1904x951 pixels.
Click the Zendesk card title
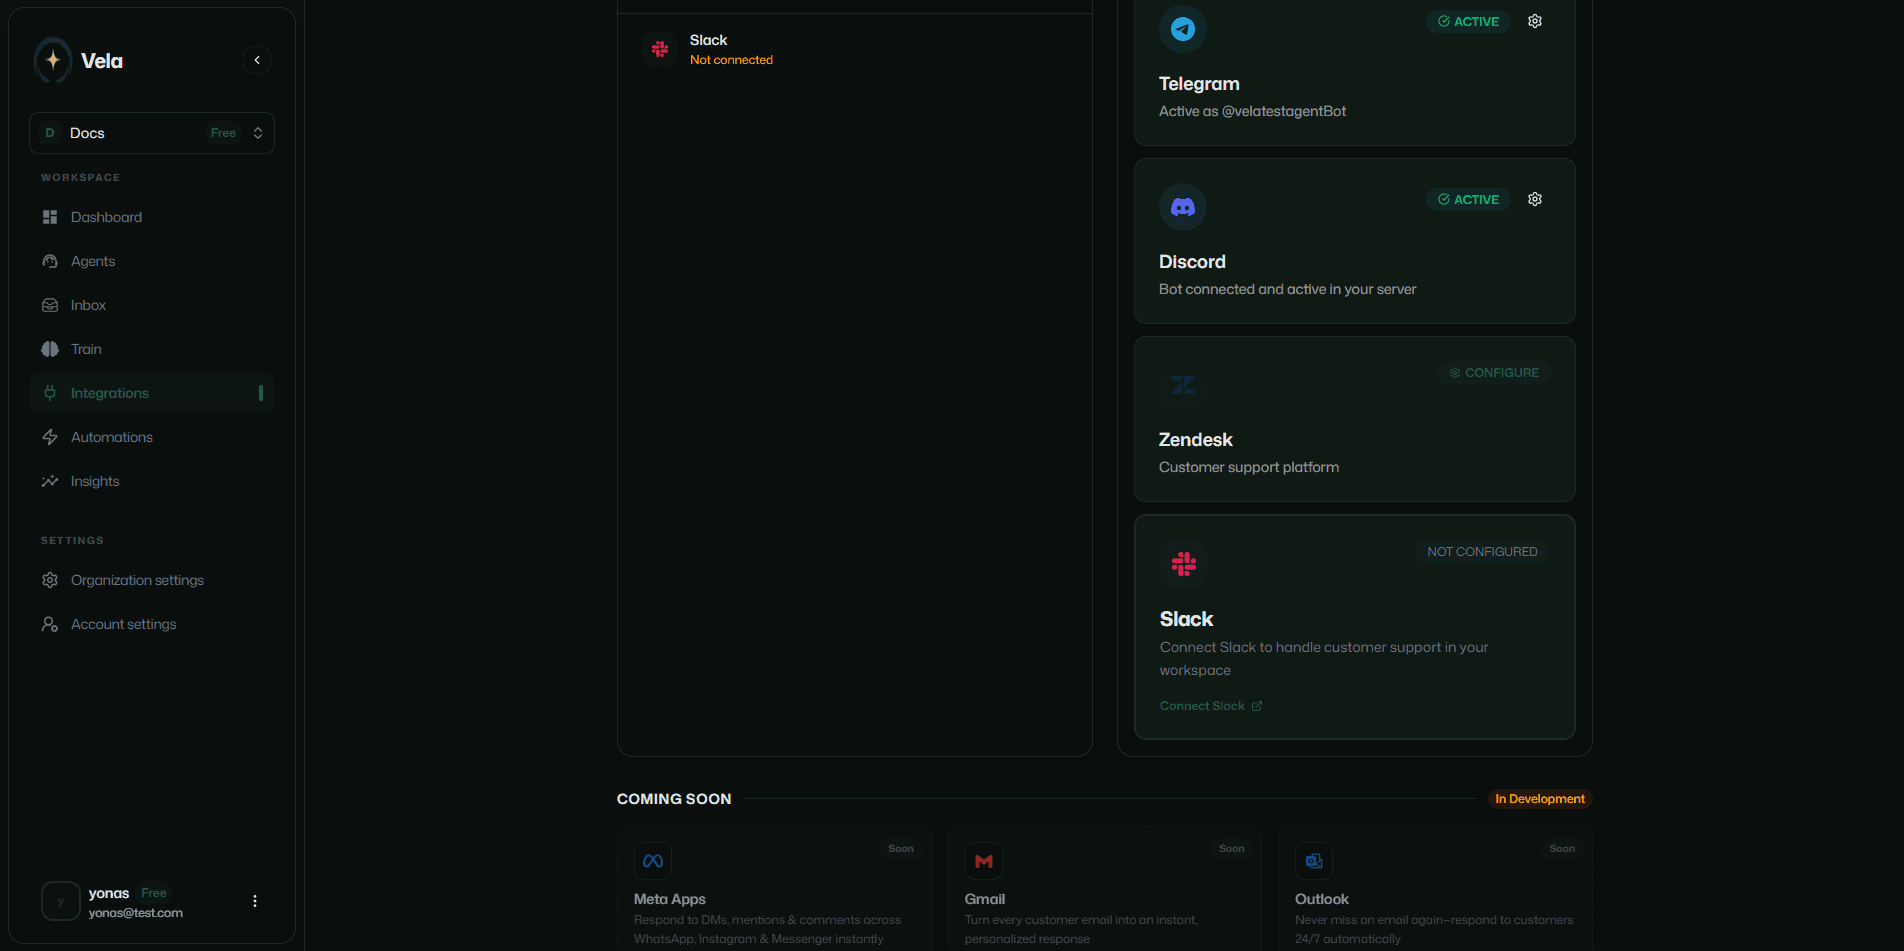coord(1196,440)
